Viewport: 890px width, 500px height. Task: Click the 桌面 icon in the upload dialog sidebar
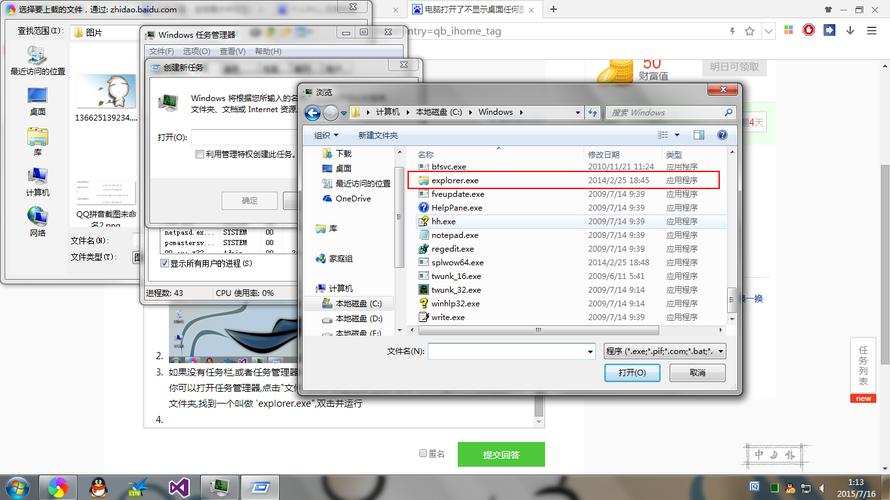click(x=37, y=100)
